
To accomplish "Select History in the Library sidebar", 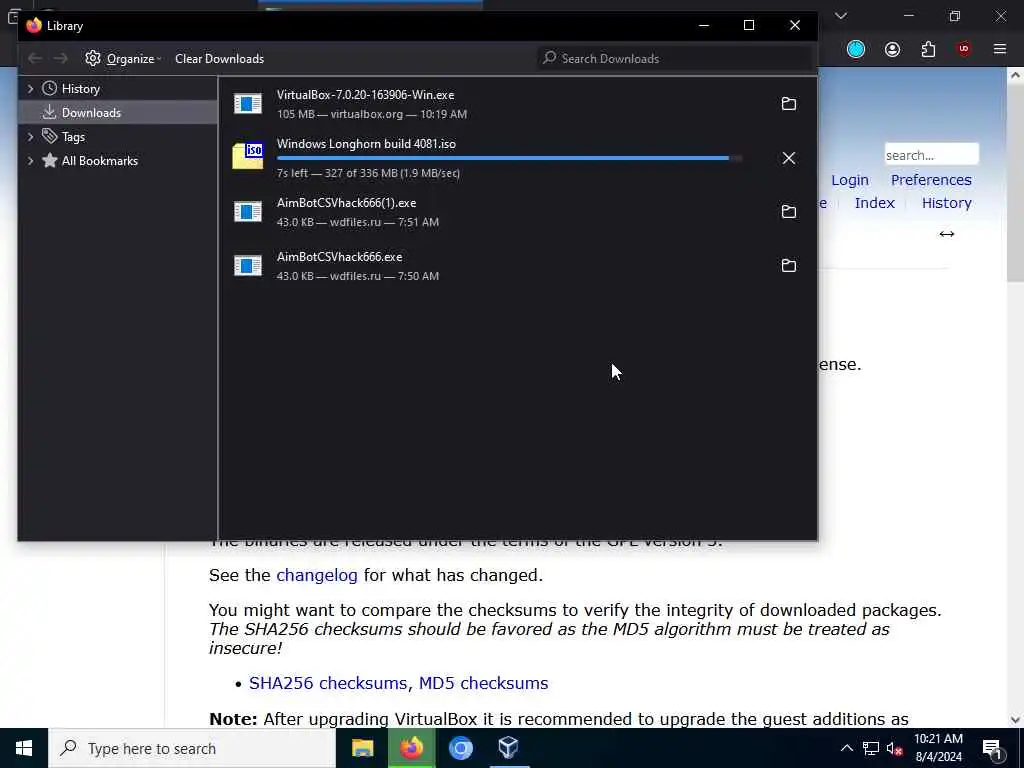I will (x=80, y=89).
